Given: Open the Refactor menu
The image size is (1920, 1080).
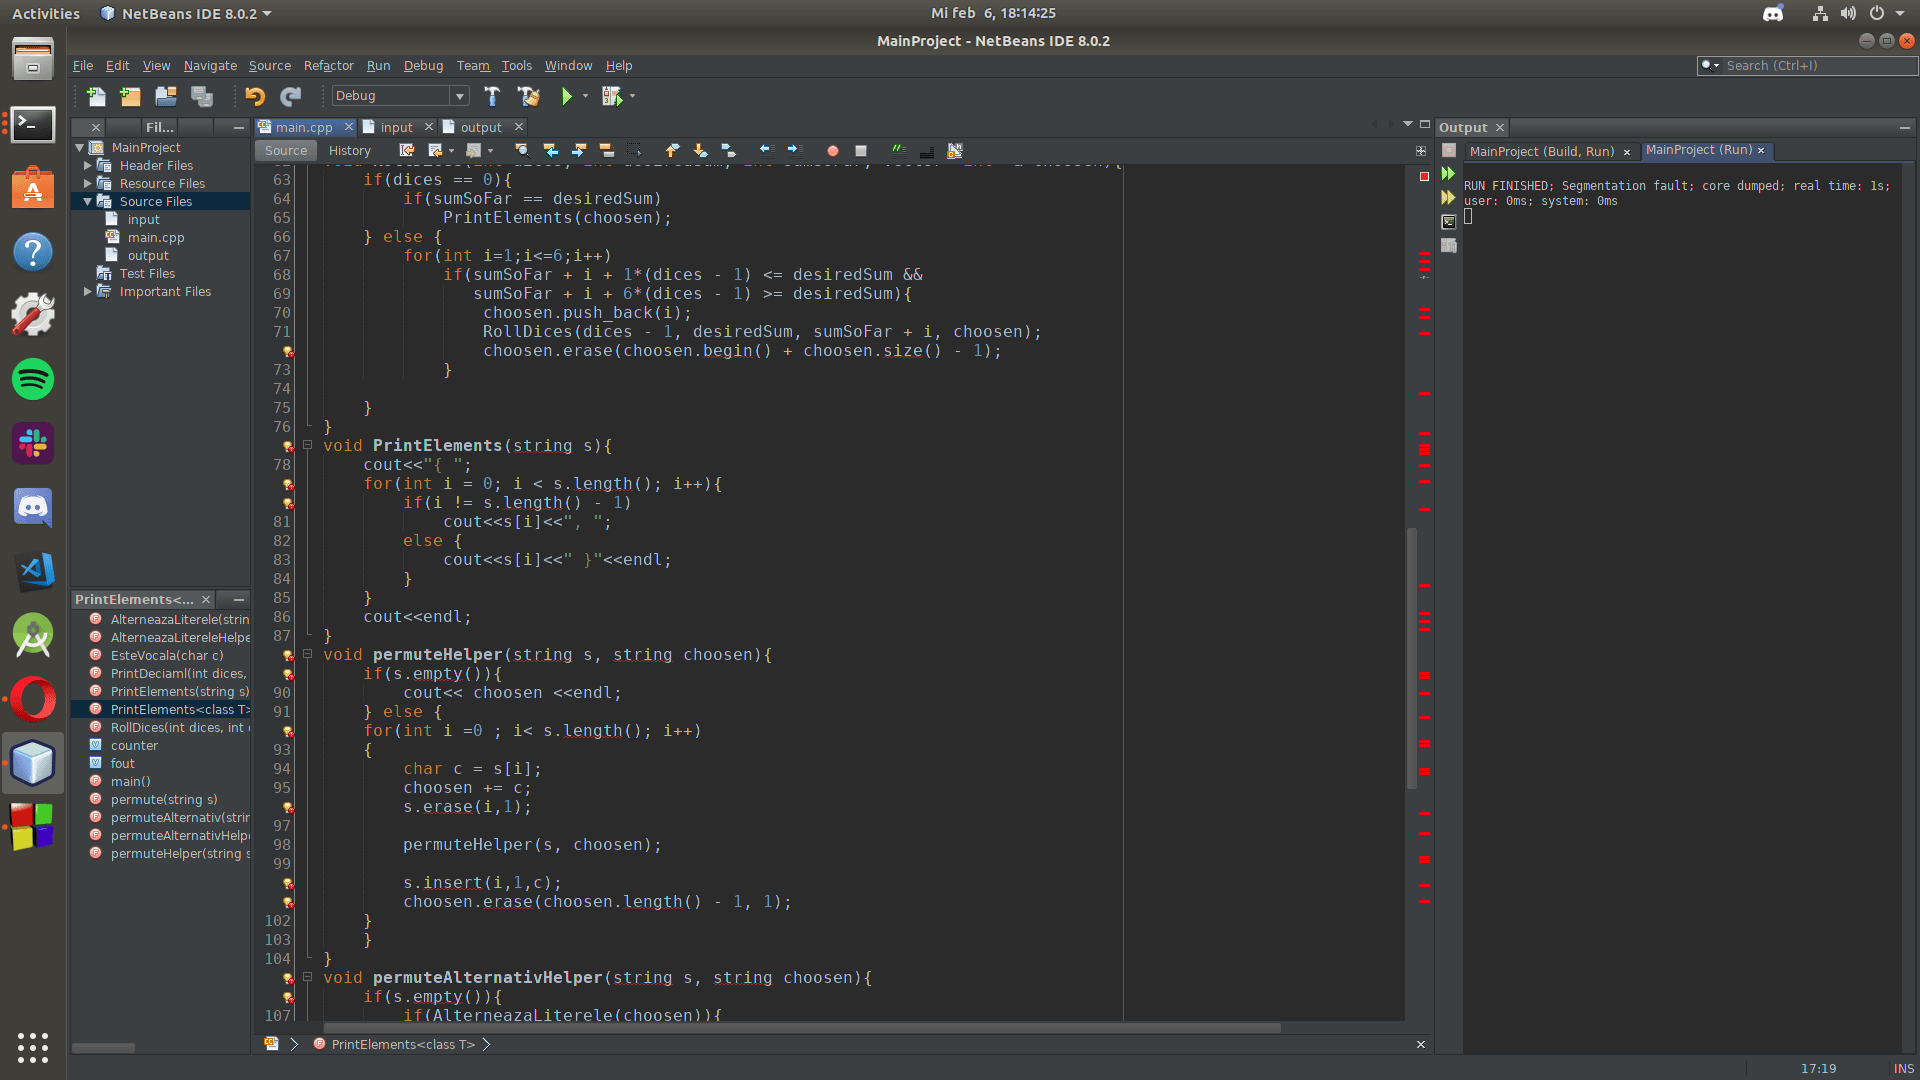Looking at the screenshot, I should [x=329, y=65].
